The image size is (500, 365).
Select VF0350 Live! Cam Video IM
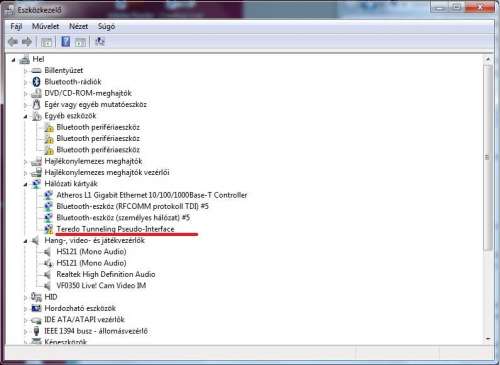101,286
